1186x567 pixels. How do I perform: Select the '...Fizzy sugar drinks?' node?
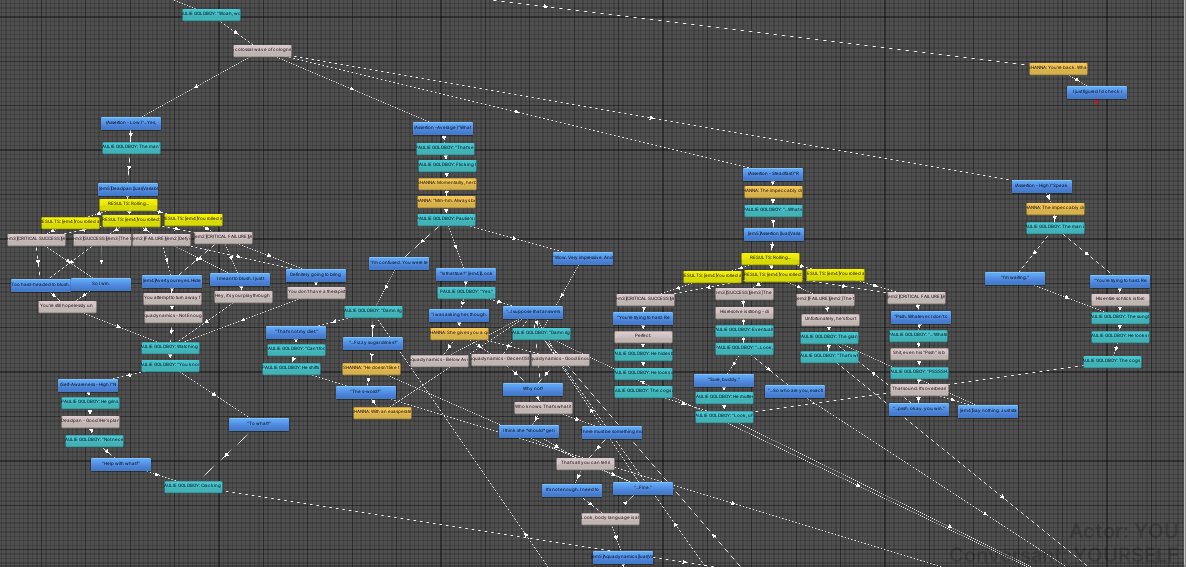click(x=373, y=343)
